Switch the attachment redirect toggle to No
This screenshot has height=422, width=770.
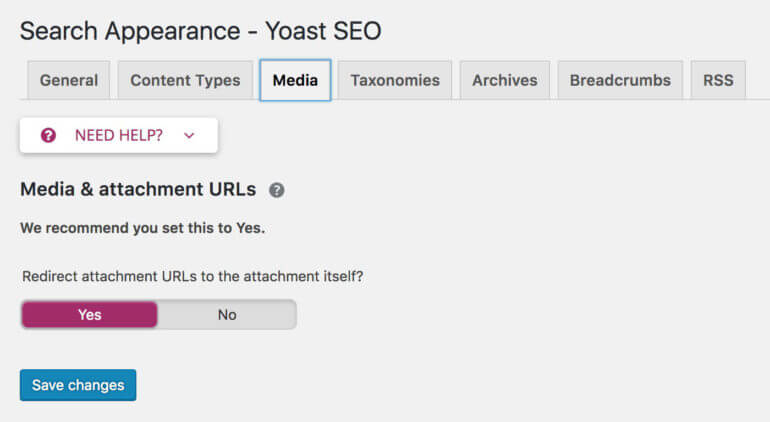click(x=227, y=314)
